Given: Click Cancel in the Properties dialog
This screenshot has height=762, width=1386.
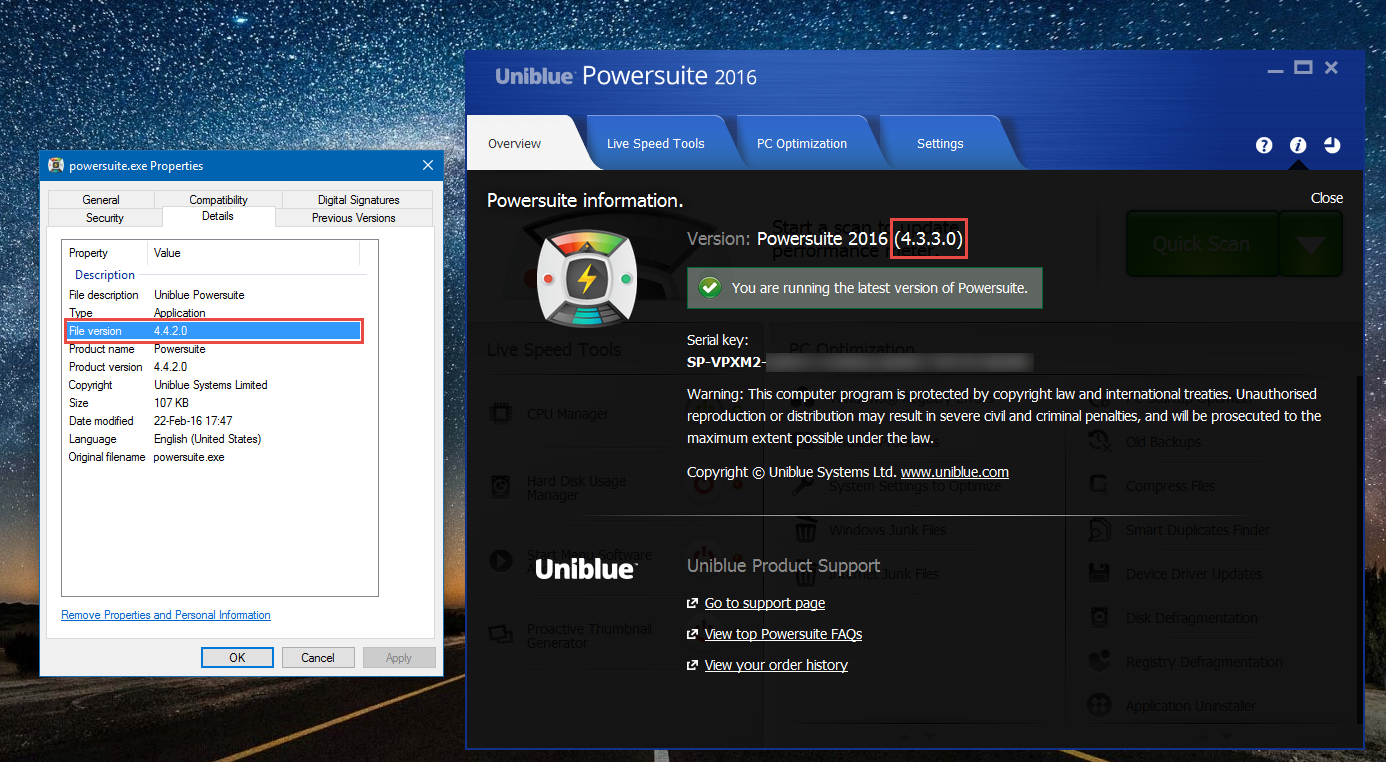Looking at the screenshot, I should [318, 657].
